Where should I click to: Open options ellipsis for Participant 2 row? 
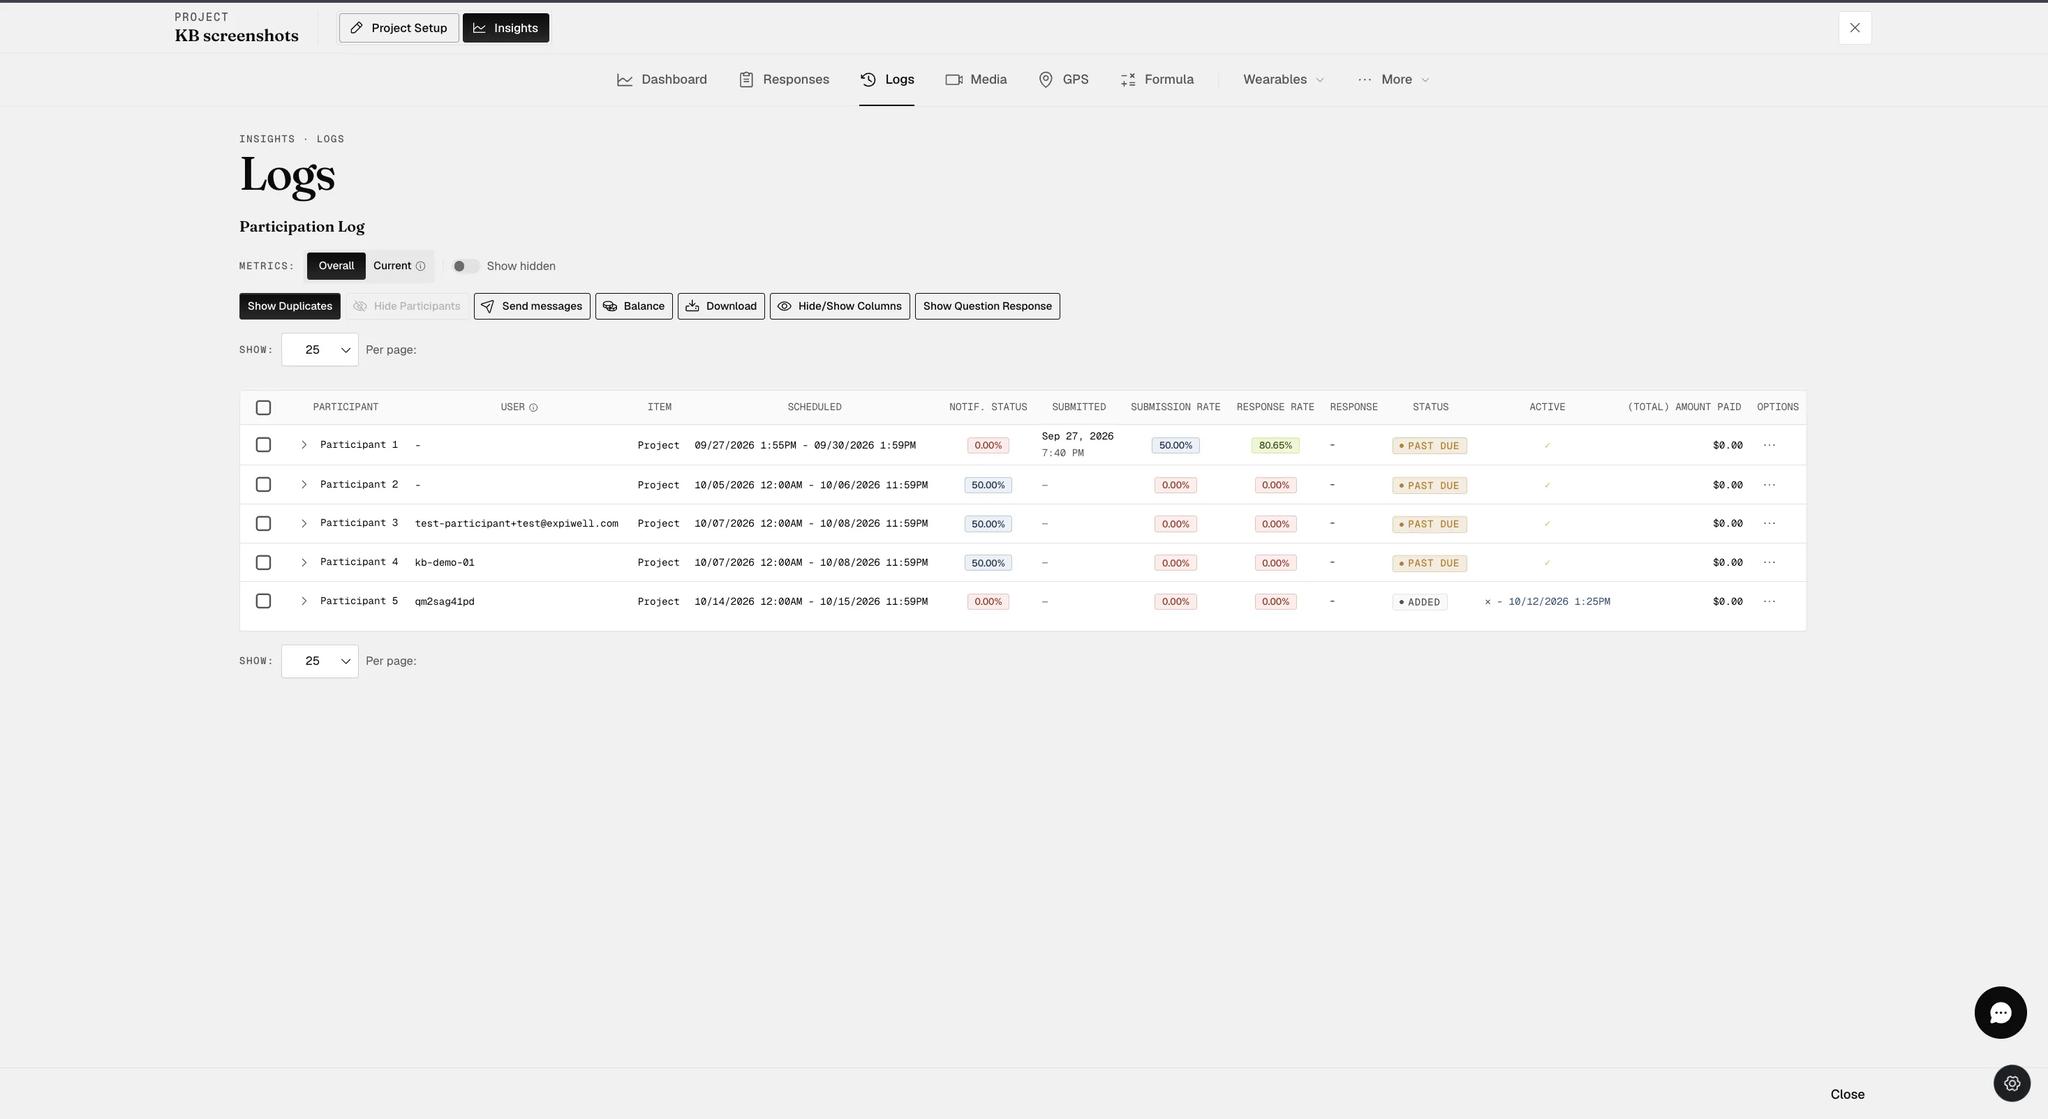(1769, 485)
